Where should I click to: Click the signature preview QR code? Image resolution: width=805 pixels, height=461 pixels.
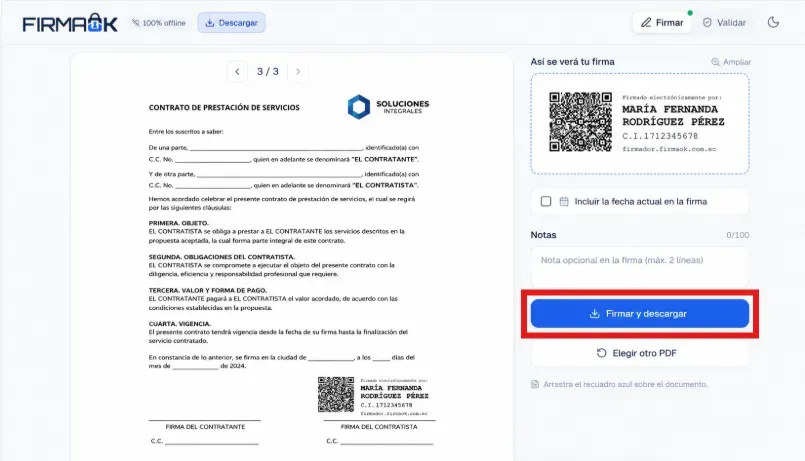coord(580,122)
